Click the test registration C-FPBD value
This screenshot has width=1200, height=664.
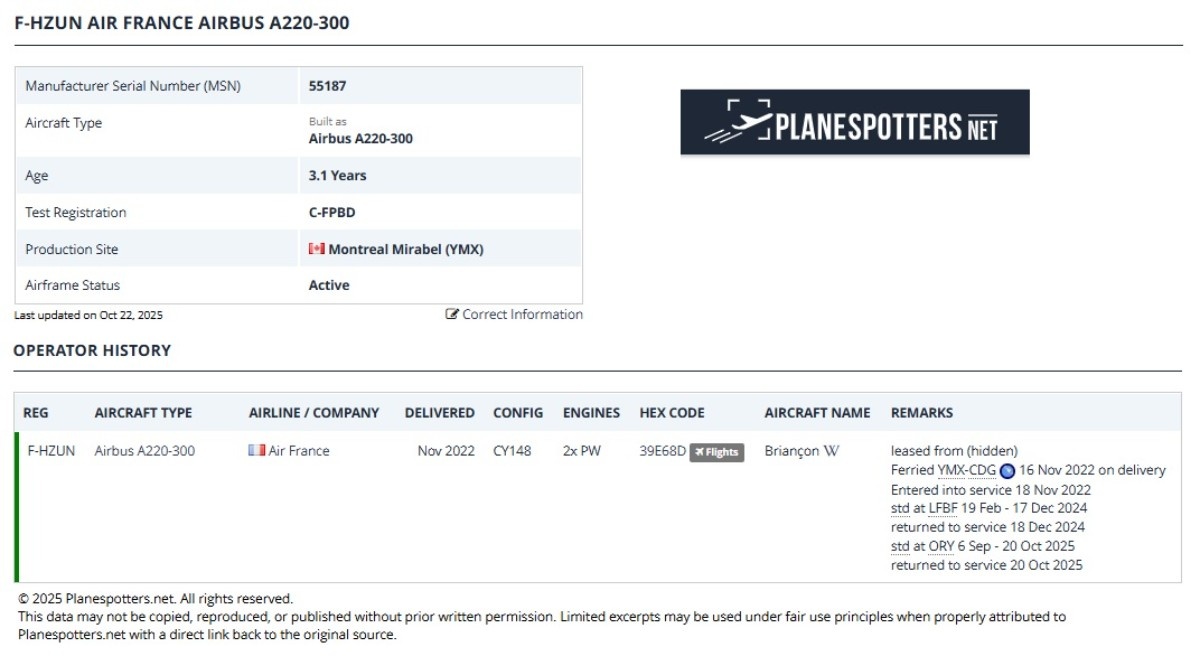tap(332, 212)
